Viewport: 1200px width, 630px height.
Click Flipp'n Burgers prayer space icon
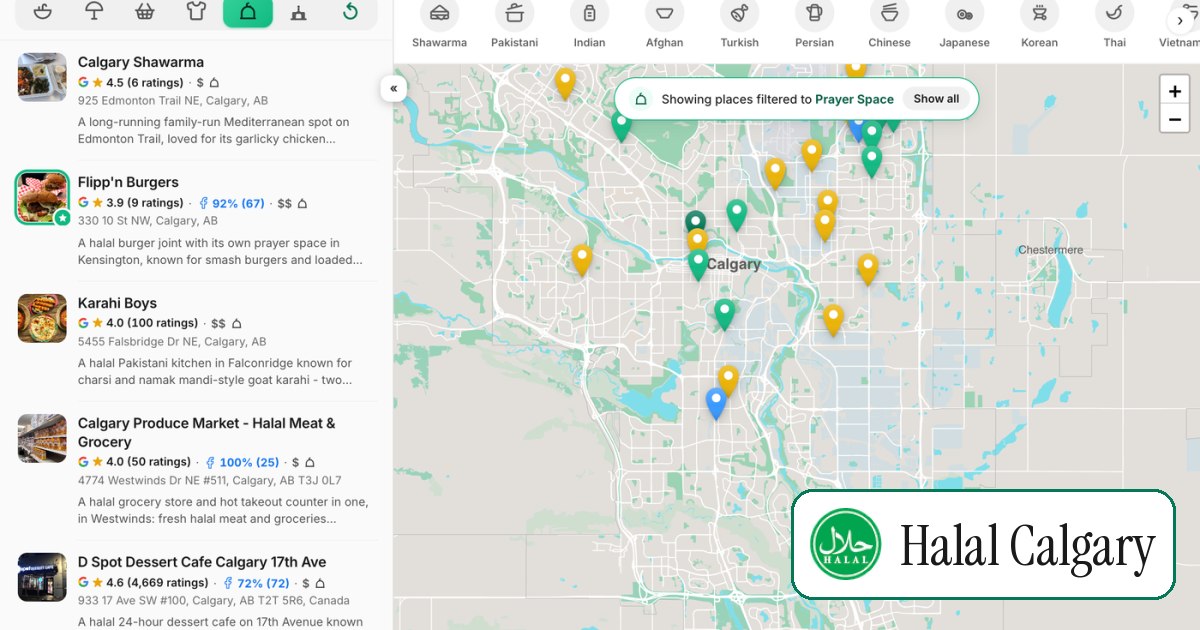coord(302,203)
